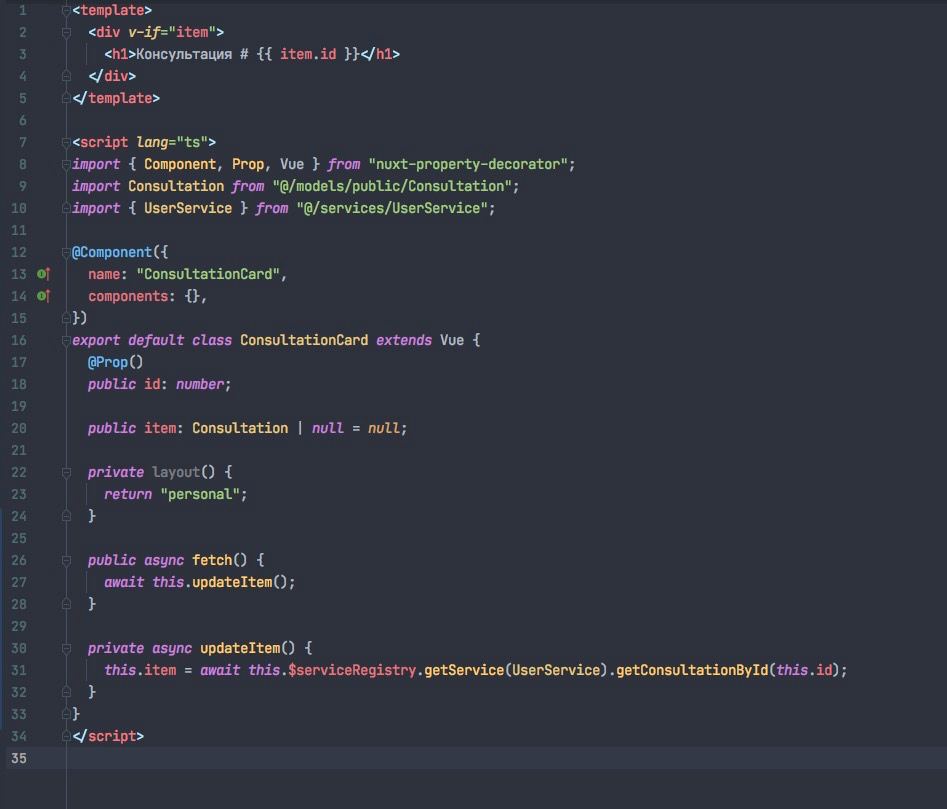Collapse the opening <template> tag fold on line 1
This screenshot has width=947, height=809.
(66, 10)
